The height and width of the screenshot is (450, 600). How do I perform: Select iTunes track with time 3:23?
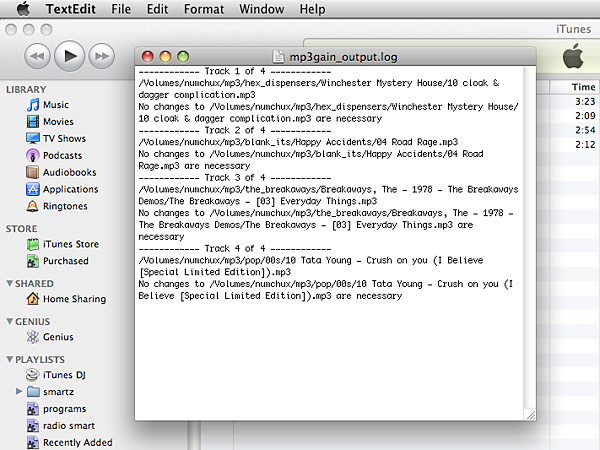585,101
